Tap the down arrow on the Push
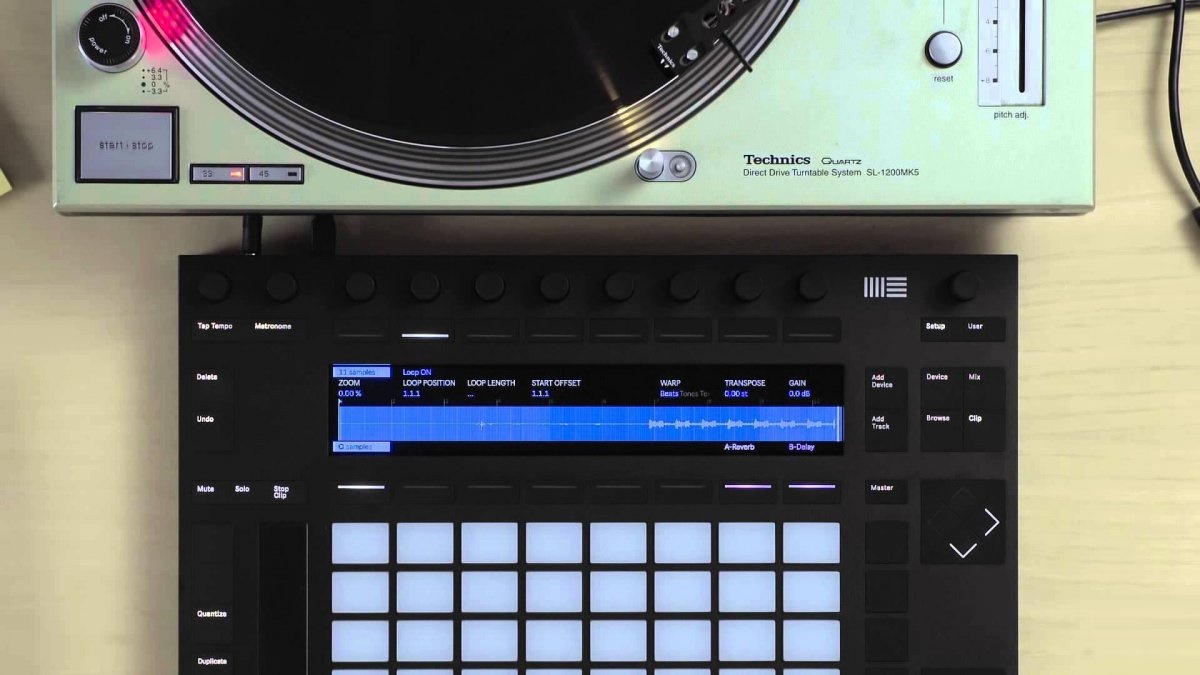Viewport: 1200px width, 675px height. tap(962, 550)
